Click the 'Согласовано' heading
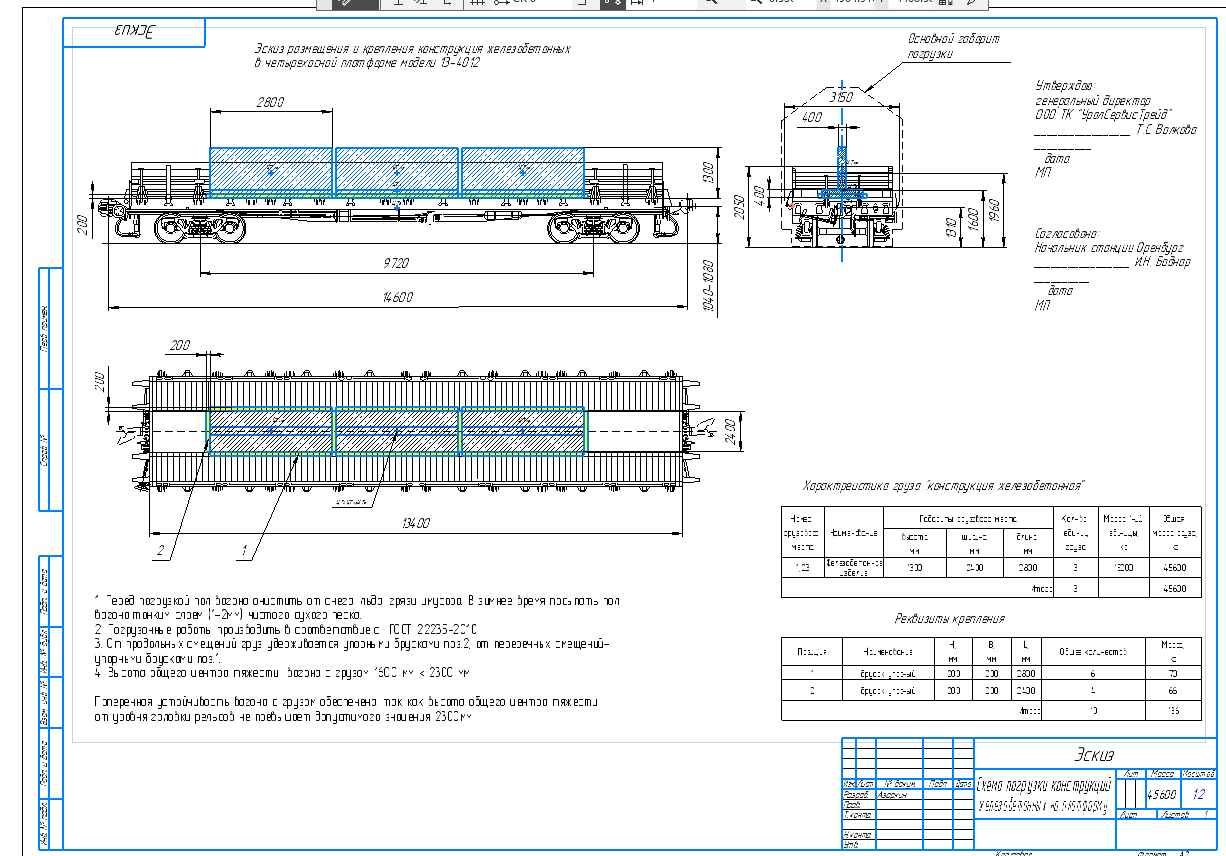The image size is (1226, 856). coord(1069,233)
